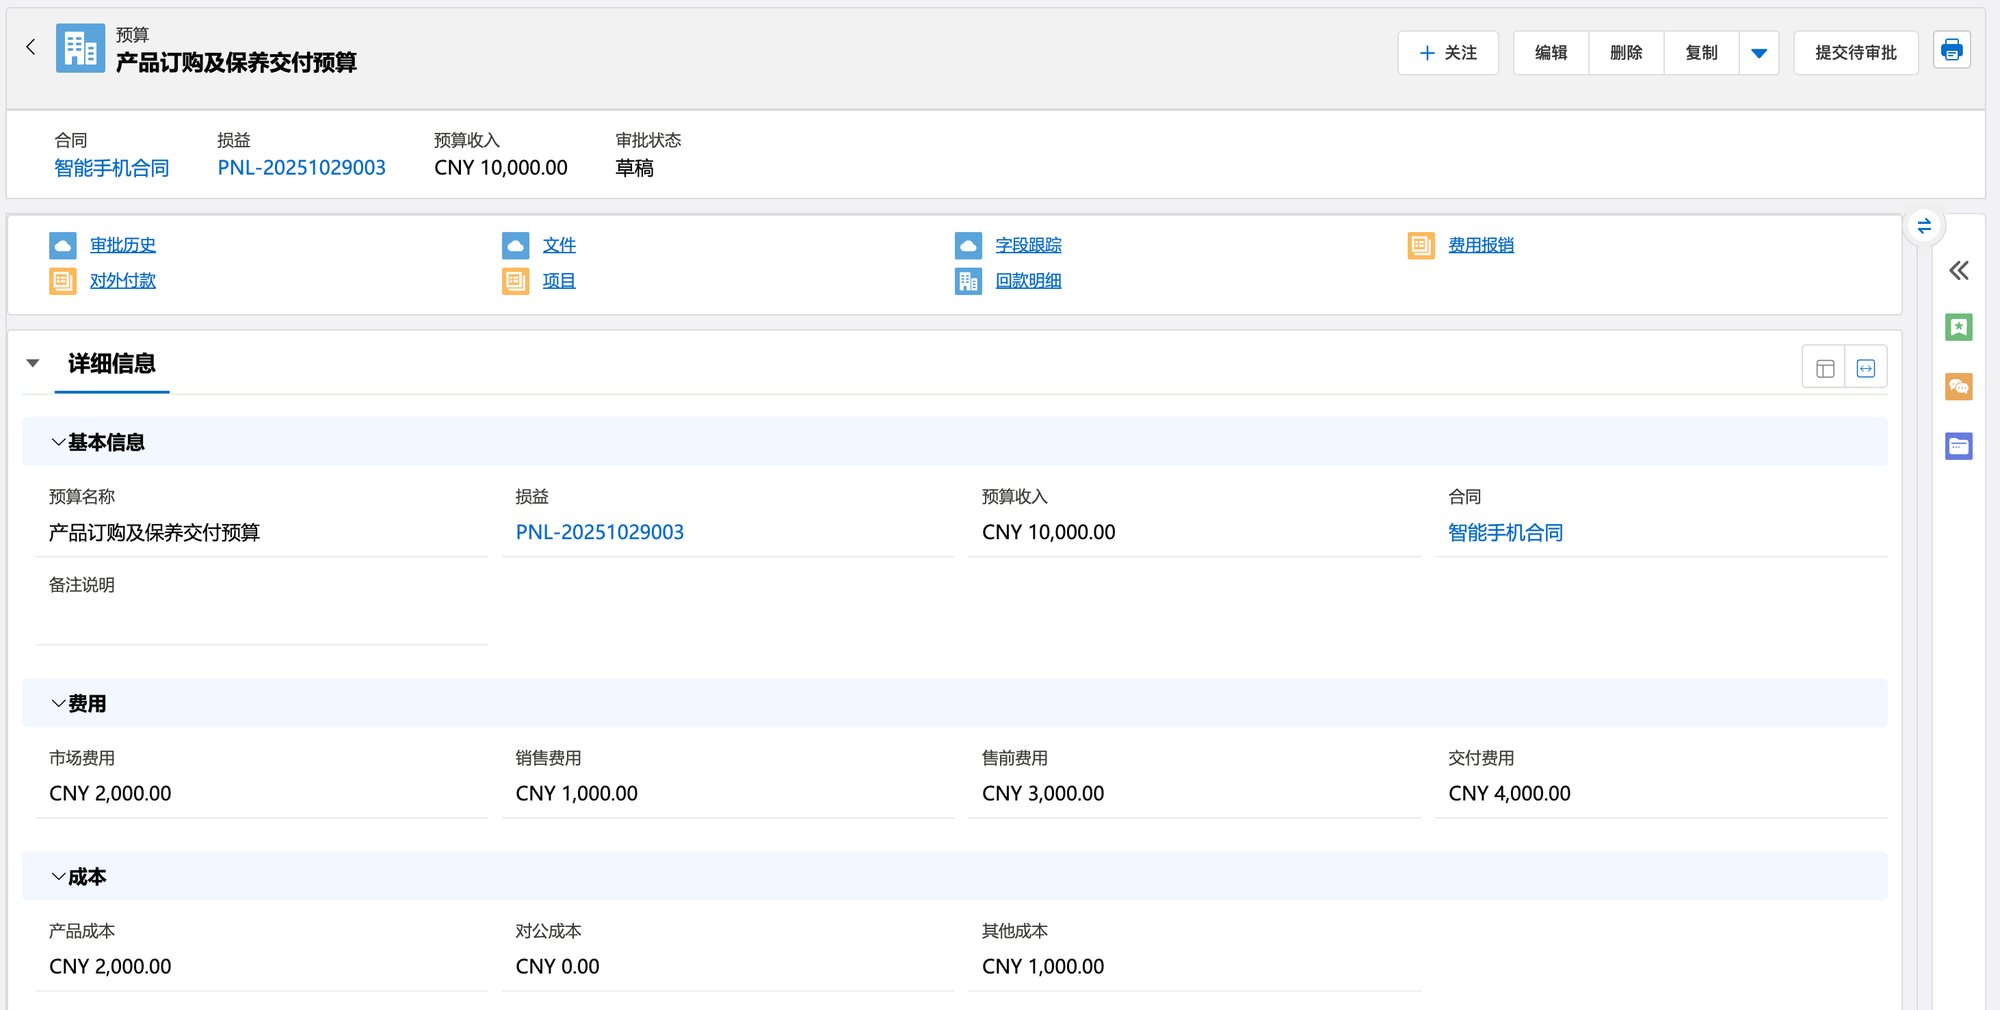The width and height of the screenshot is (2000, 1010).
Task: Toggle the full-width expand layout icon
Action: [1865, 368]
